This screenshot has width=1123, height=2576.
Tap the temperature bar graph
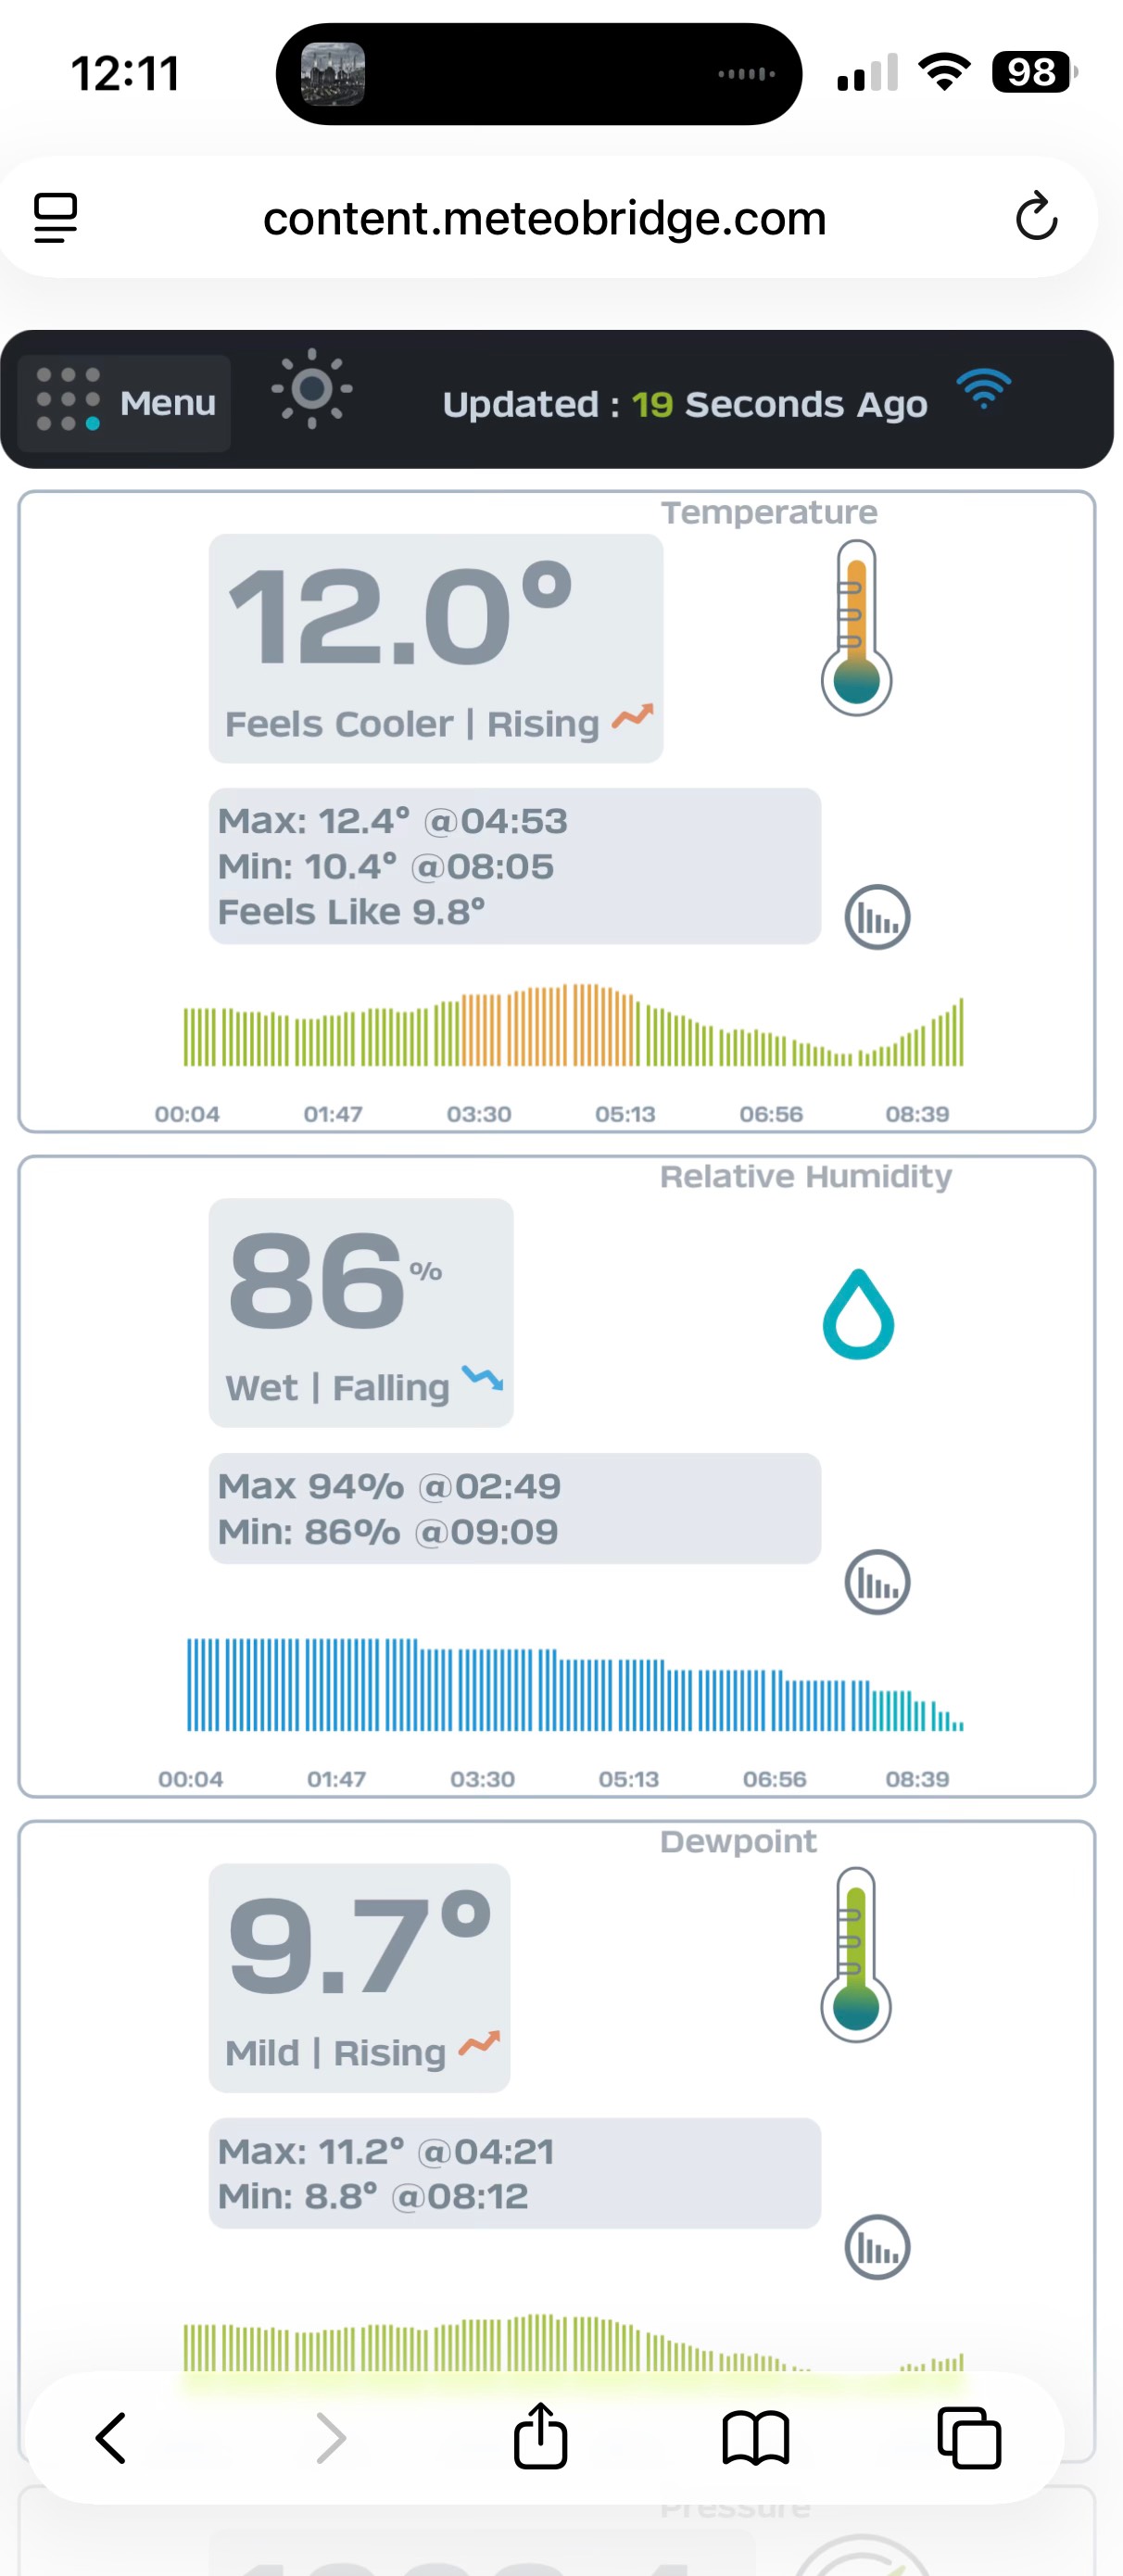coord(573,1026)
